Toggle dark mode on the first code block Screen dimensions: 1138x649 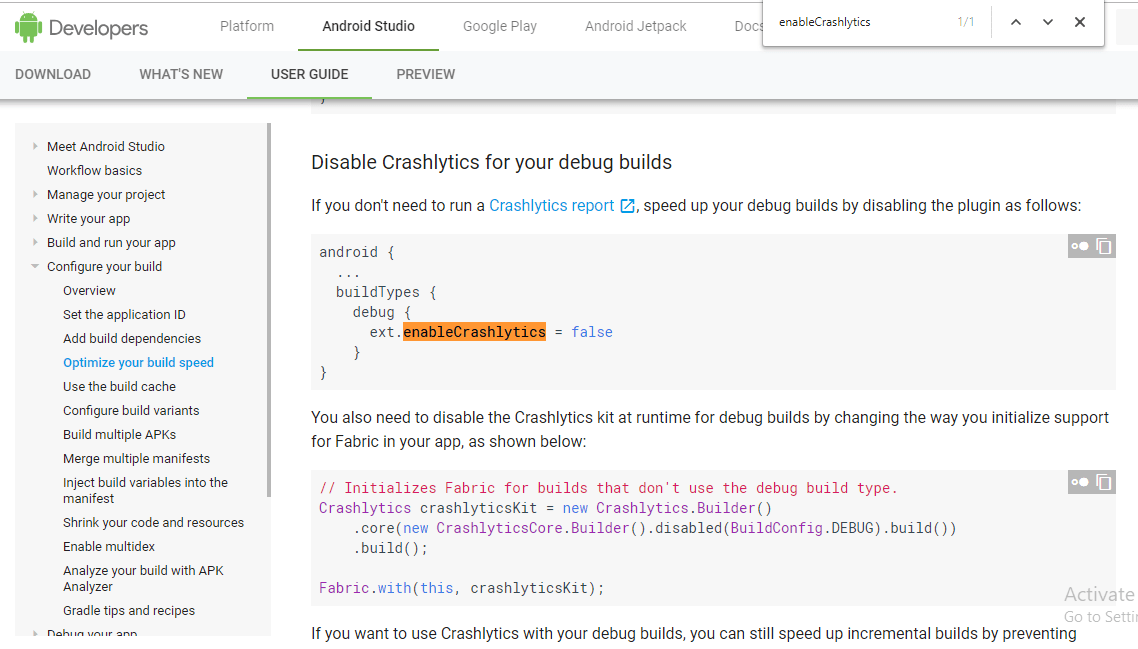(x=1080, y=246)
